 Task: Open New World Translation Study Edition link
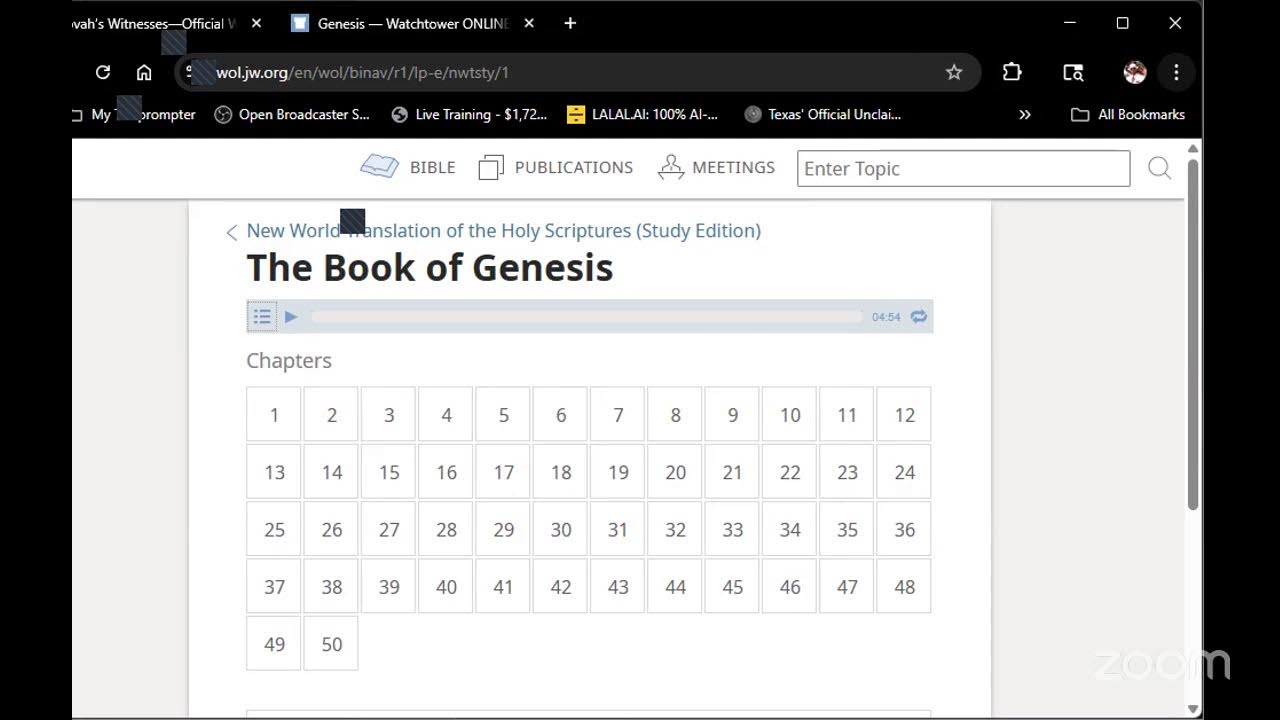tap(504, 231)
